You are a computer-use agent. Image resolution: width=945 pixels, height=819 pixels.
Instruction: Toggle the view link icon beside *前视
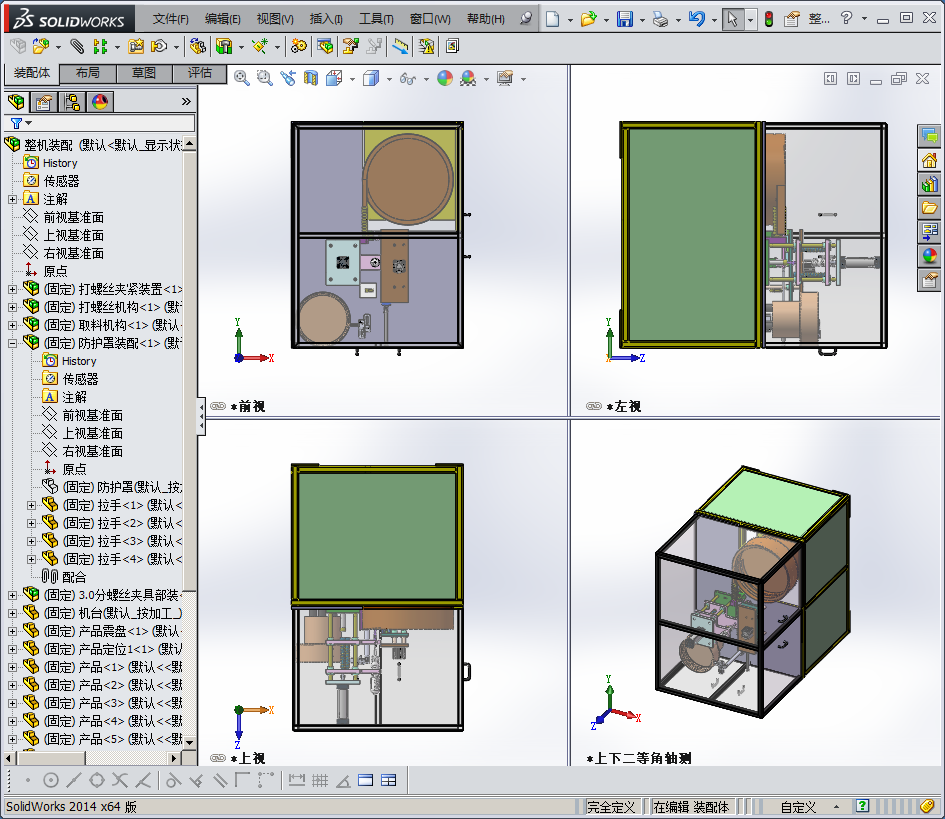point(218,406)
